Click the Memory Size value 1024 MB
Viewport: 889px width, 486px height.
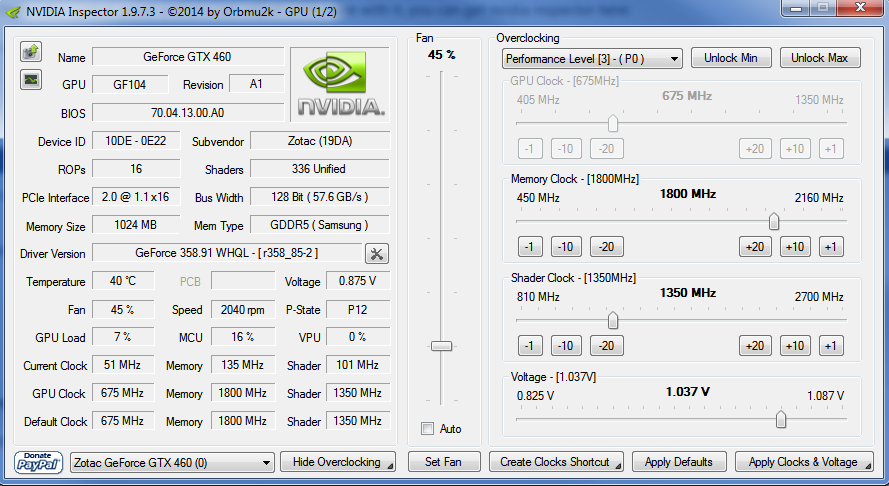tap(136, 225)
